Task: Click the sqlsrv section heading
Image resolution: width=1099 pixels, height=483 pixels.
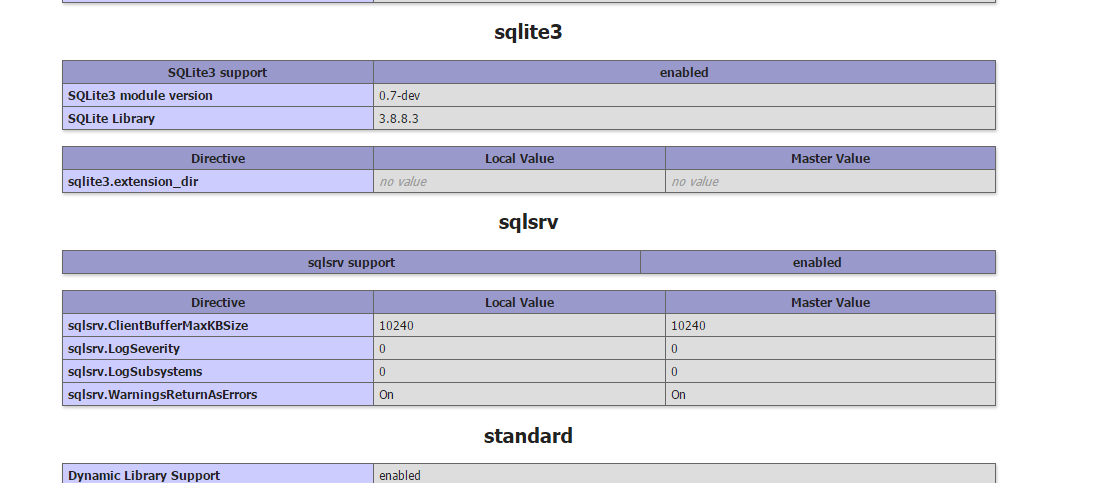Action: pos(528,222)
